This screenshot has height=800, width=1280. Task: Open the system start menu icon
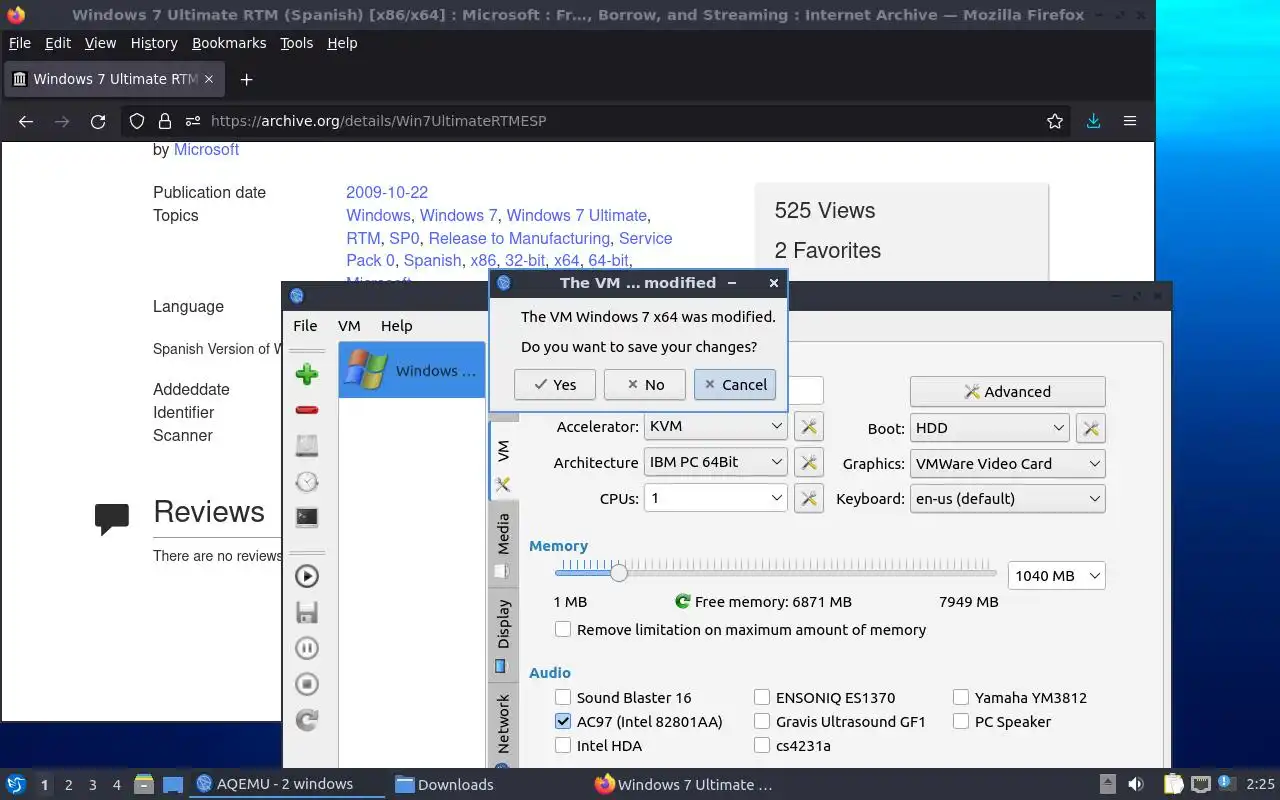(16, 784)
